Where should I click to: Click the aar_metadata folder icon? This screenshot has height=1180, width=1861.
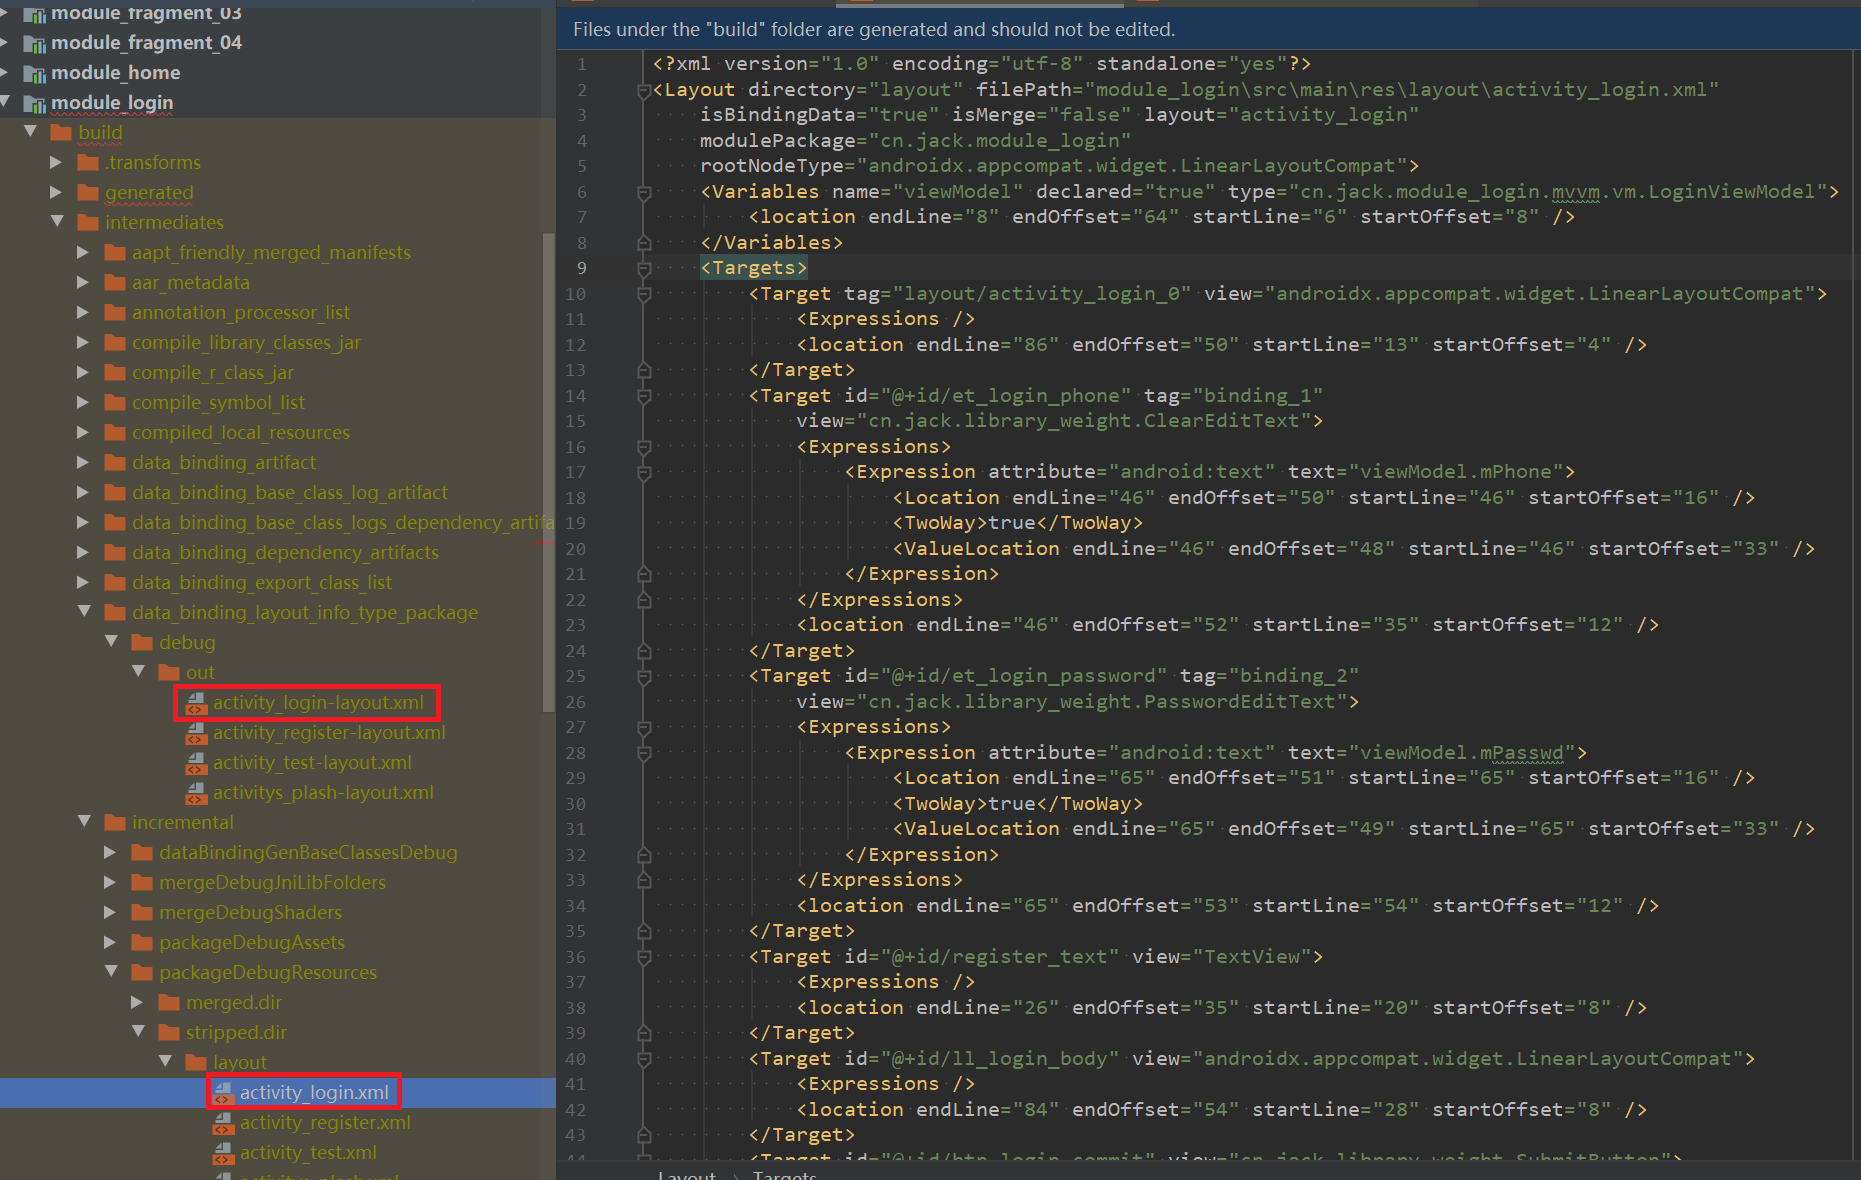115,282
